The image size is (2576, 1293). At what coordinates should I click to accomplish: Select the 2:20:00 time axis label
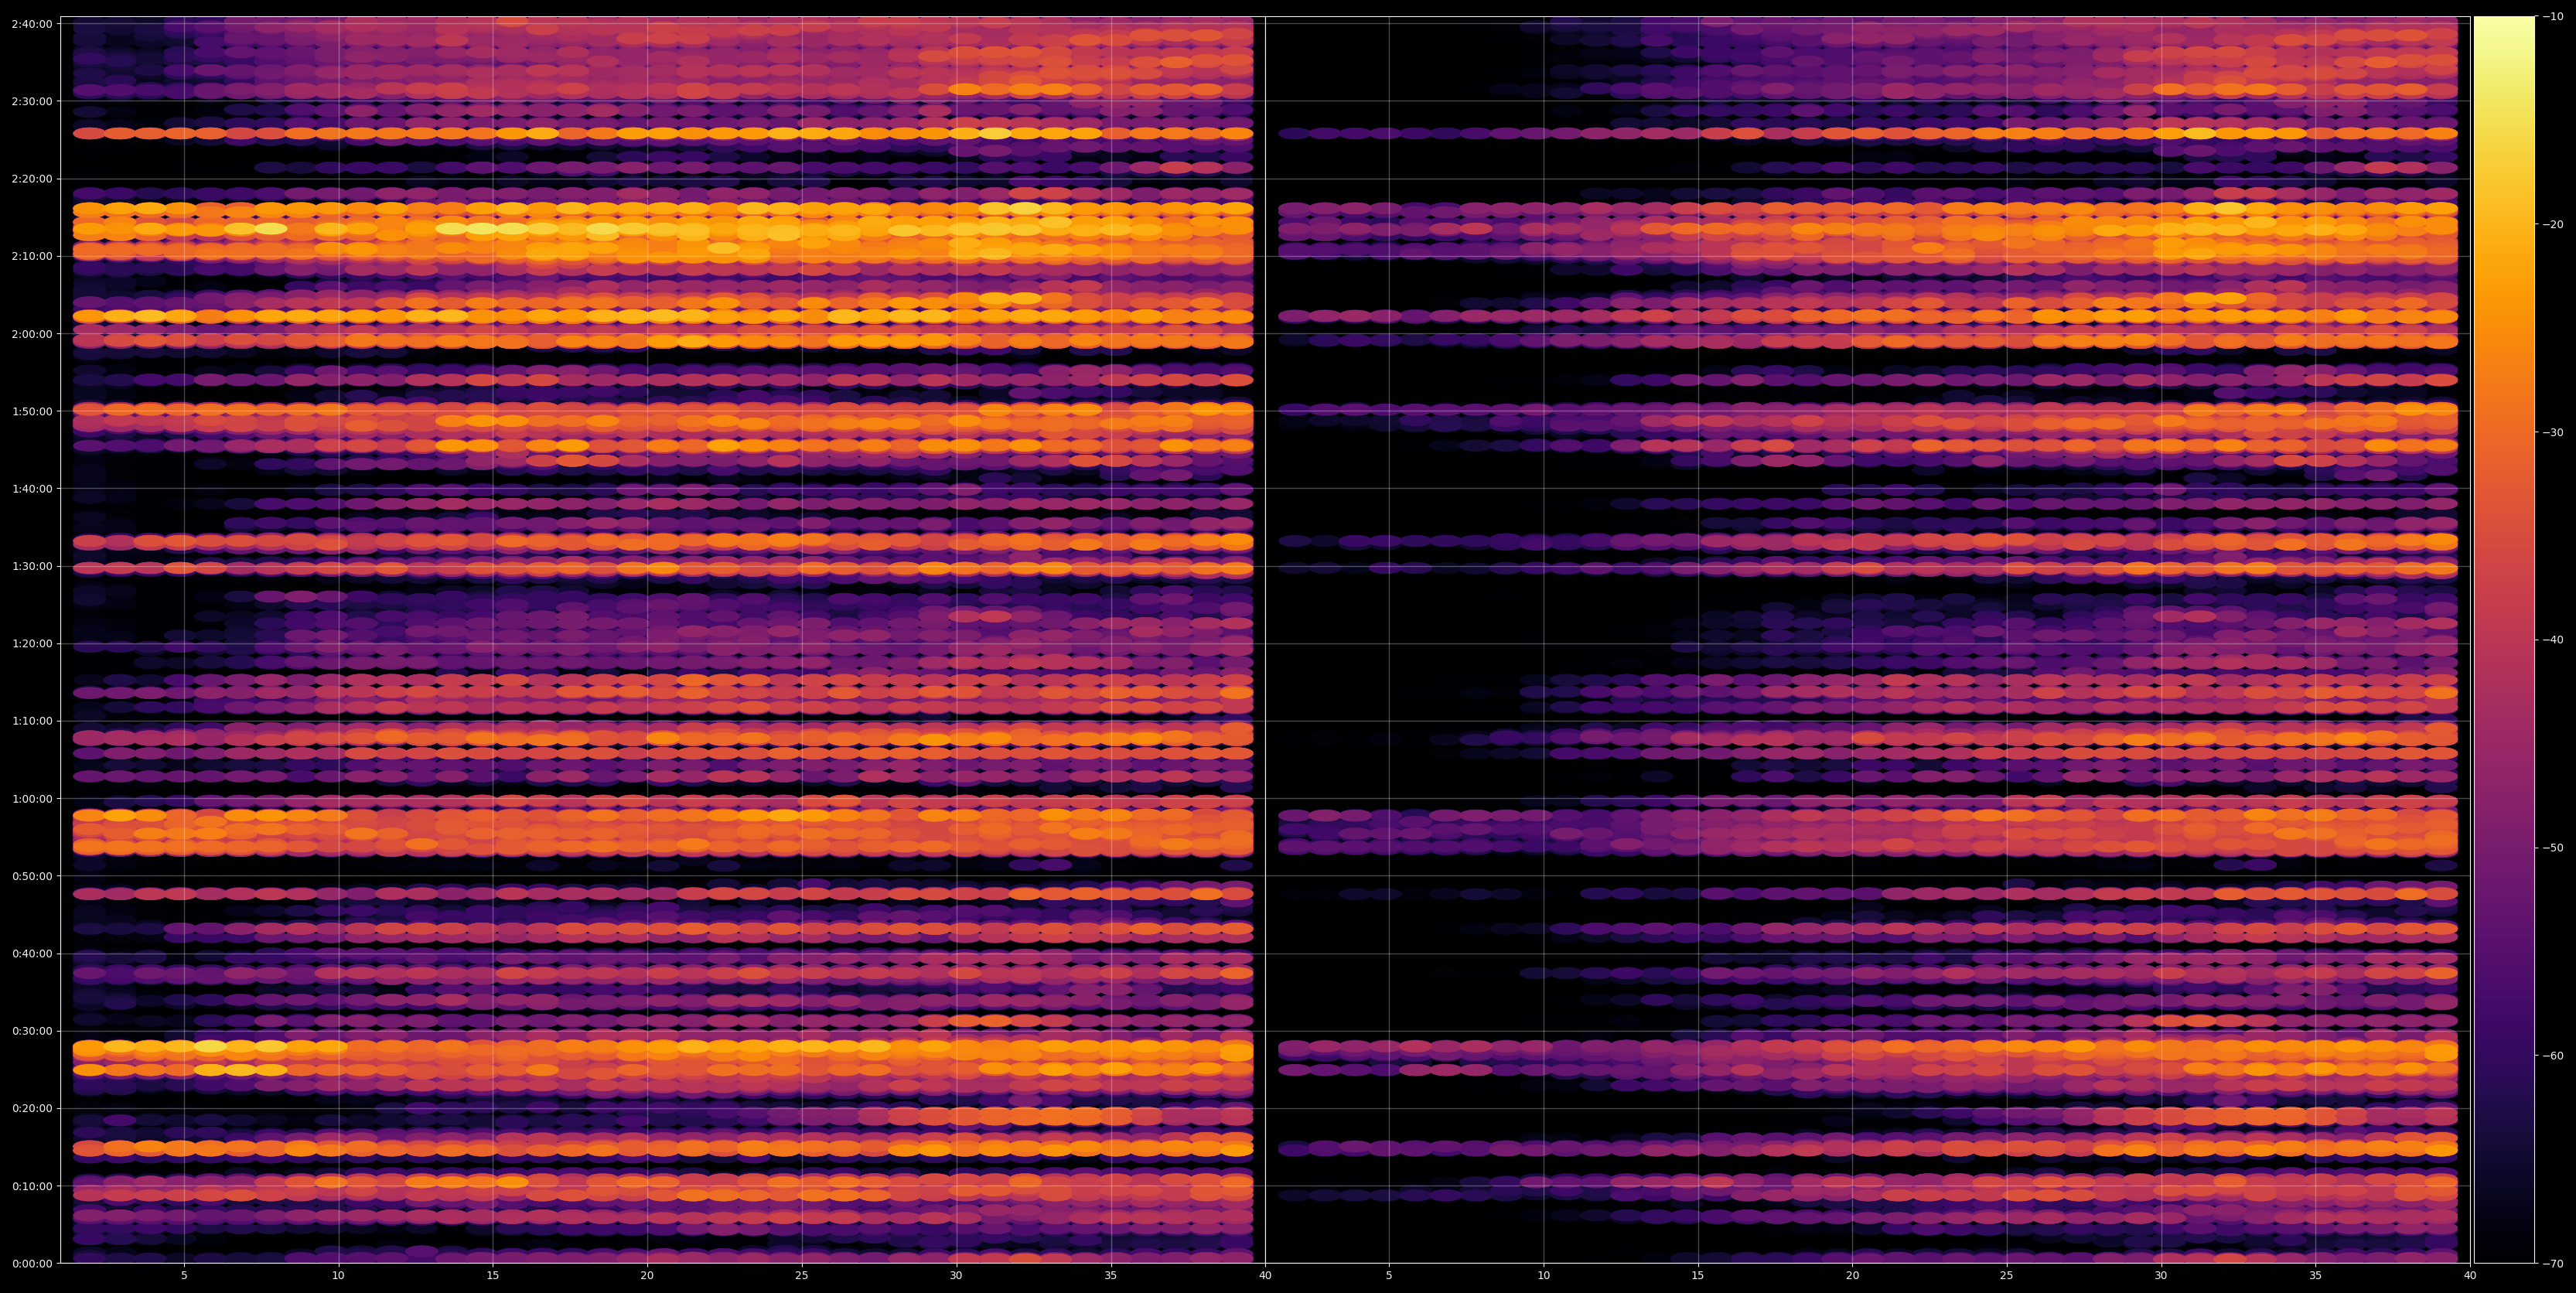coord(32,179)
